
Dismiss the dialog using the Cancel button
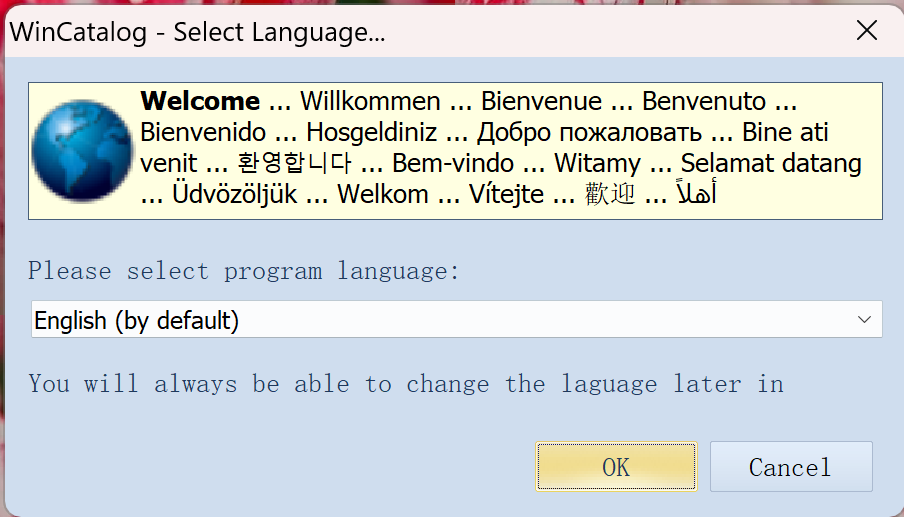(791, 467)
